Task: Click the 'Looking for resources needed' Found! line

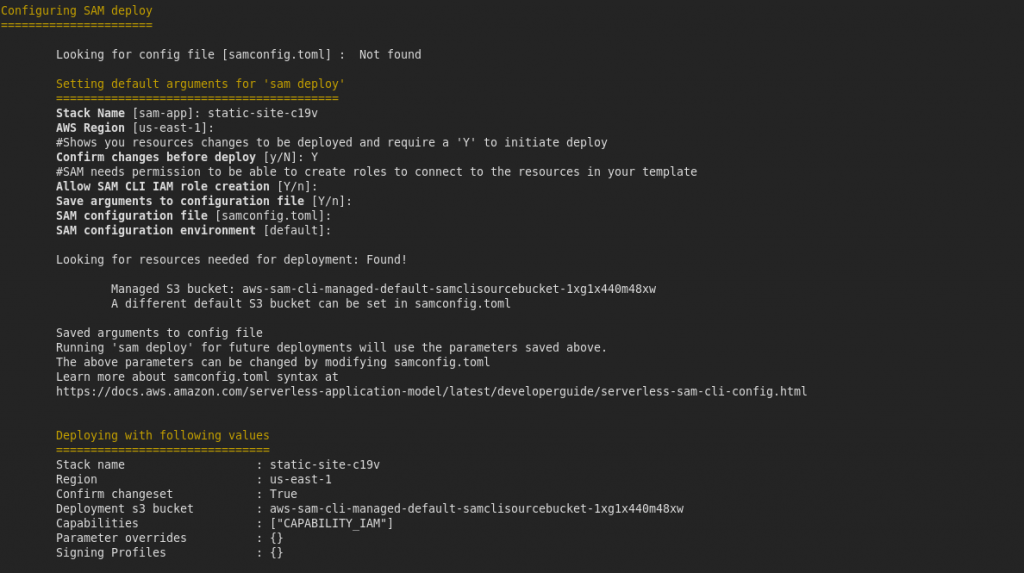Action: click(231, 259)
